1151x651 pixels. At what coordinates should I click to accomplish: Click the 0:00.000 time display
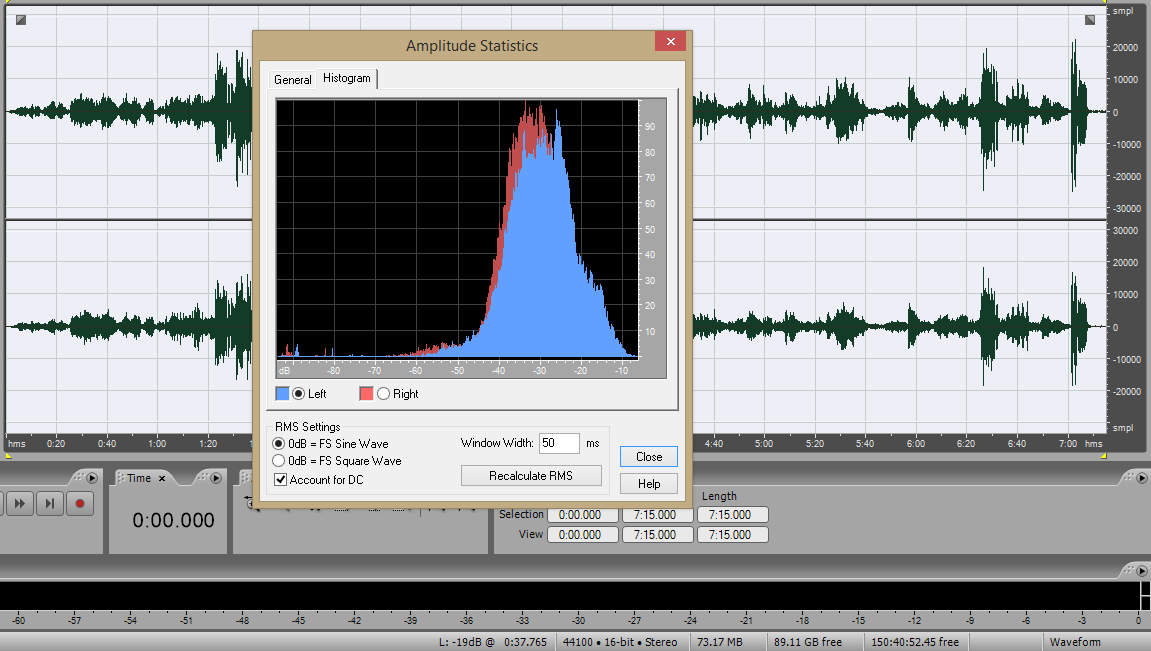173,520
